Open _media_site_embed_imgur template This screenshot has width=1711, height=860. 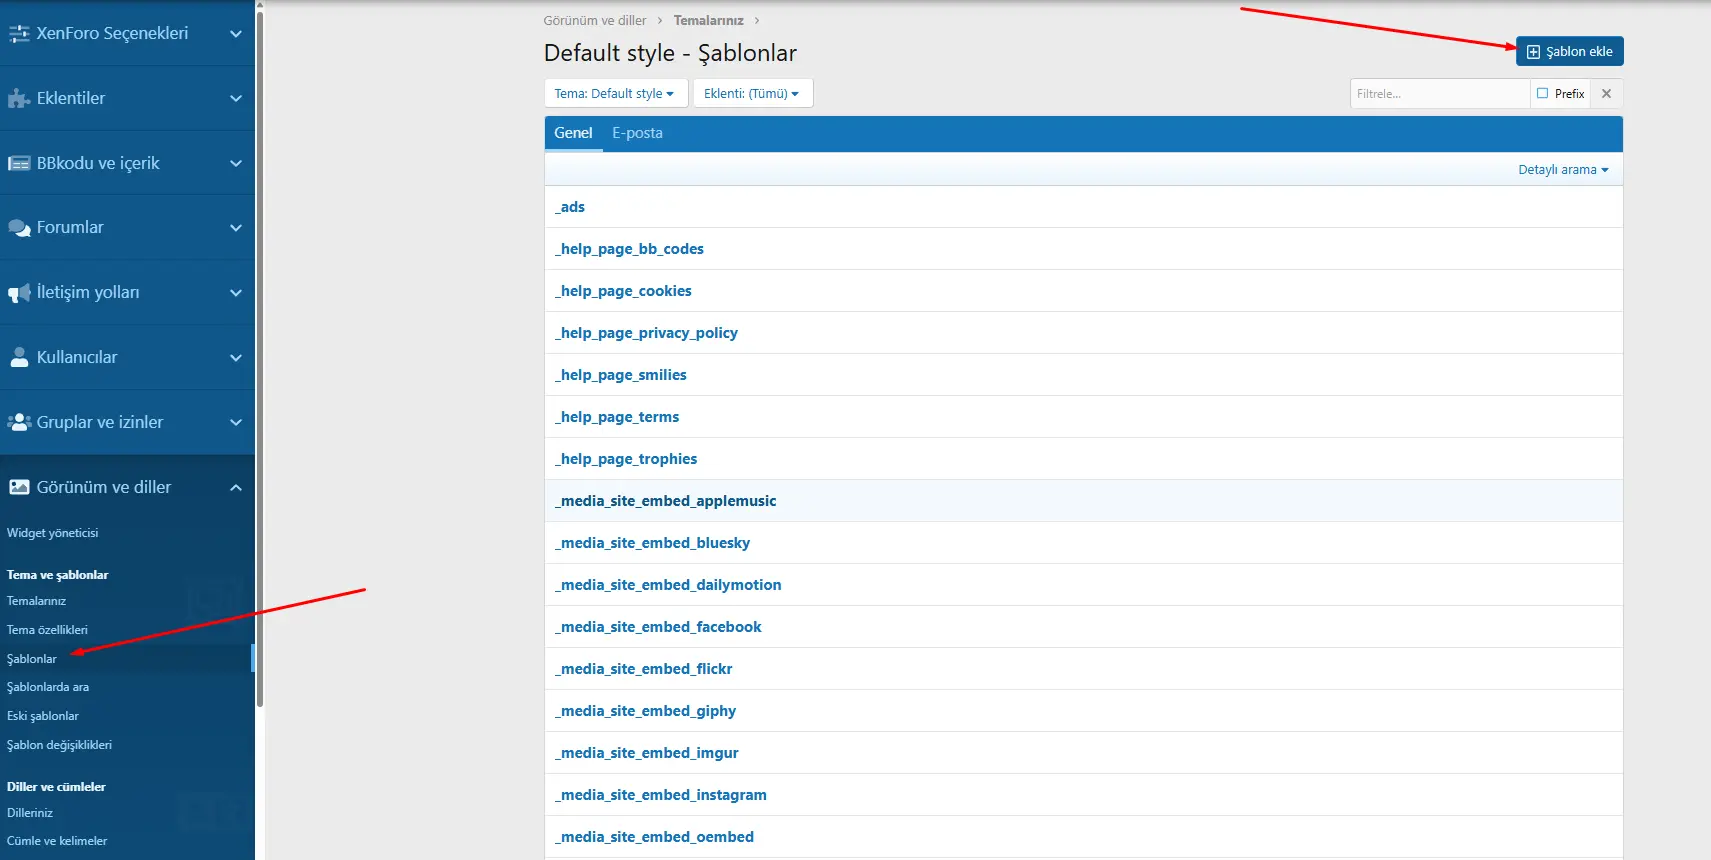[647, 753]
